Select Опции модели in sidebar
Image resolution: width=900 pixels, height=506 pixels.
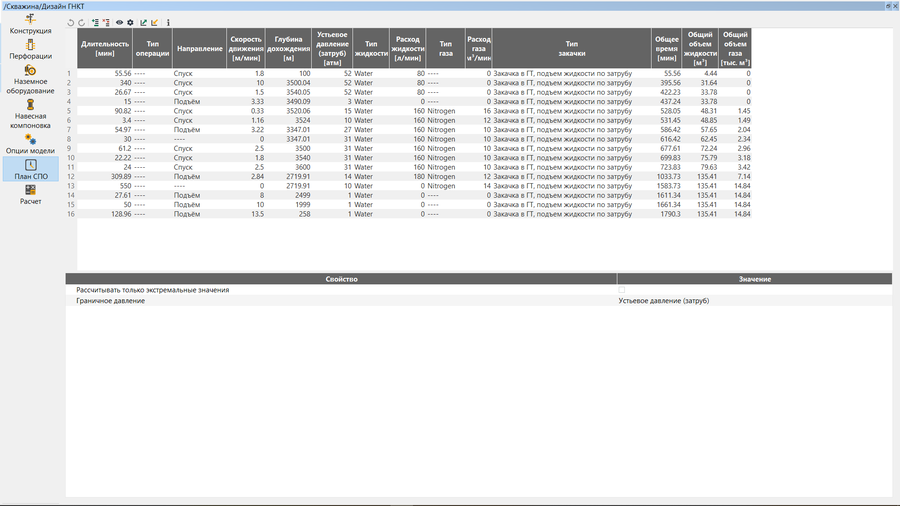(30, 144)
